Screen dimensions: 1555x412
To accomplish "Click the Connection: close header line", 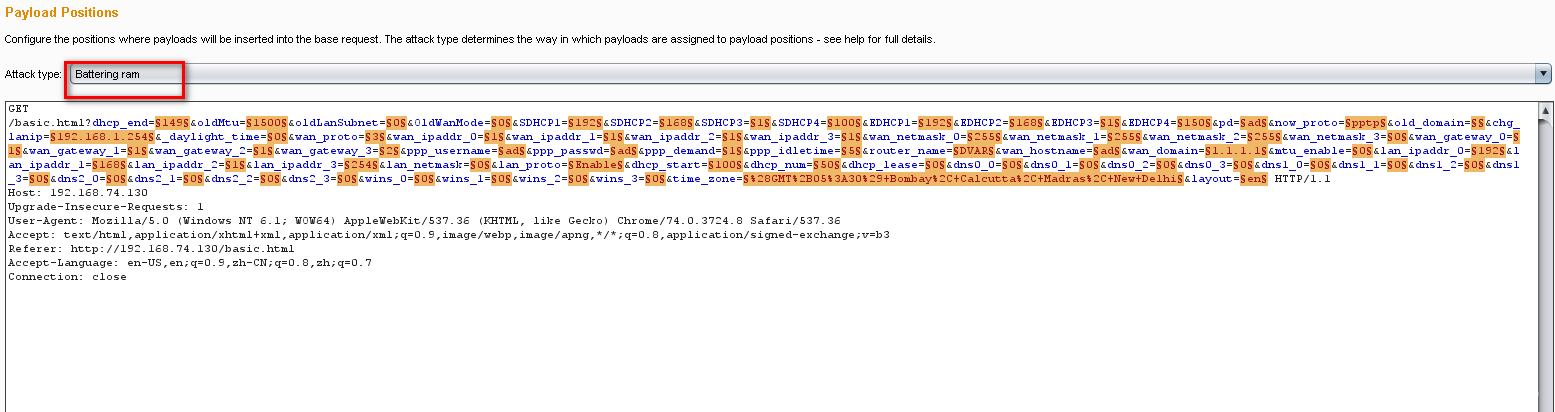I will click(67, 276).
